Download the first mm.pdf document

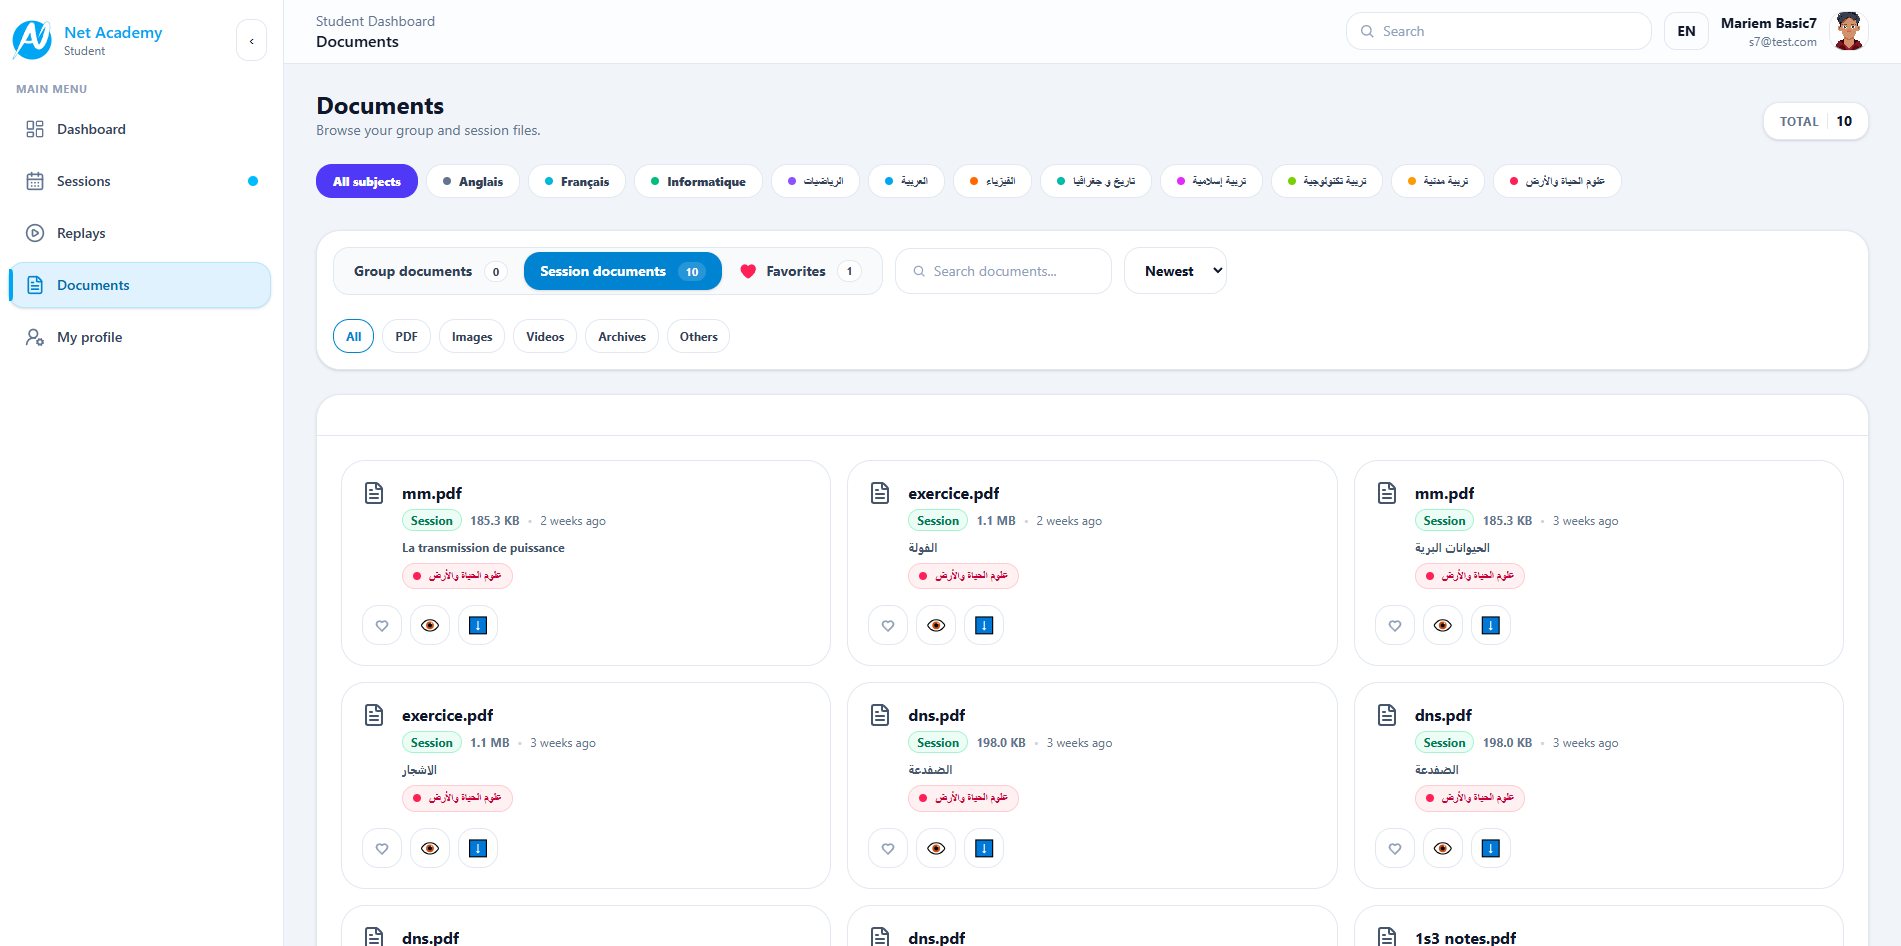[478, 626]
